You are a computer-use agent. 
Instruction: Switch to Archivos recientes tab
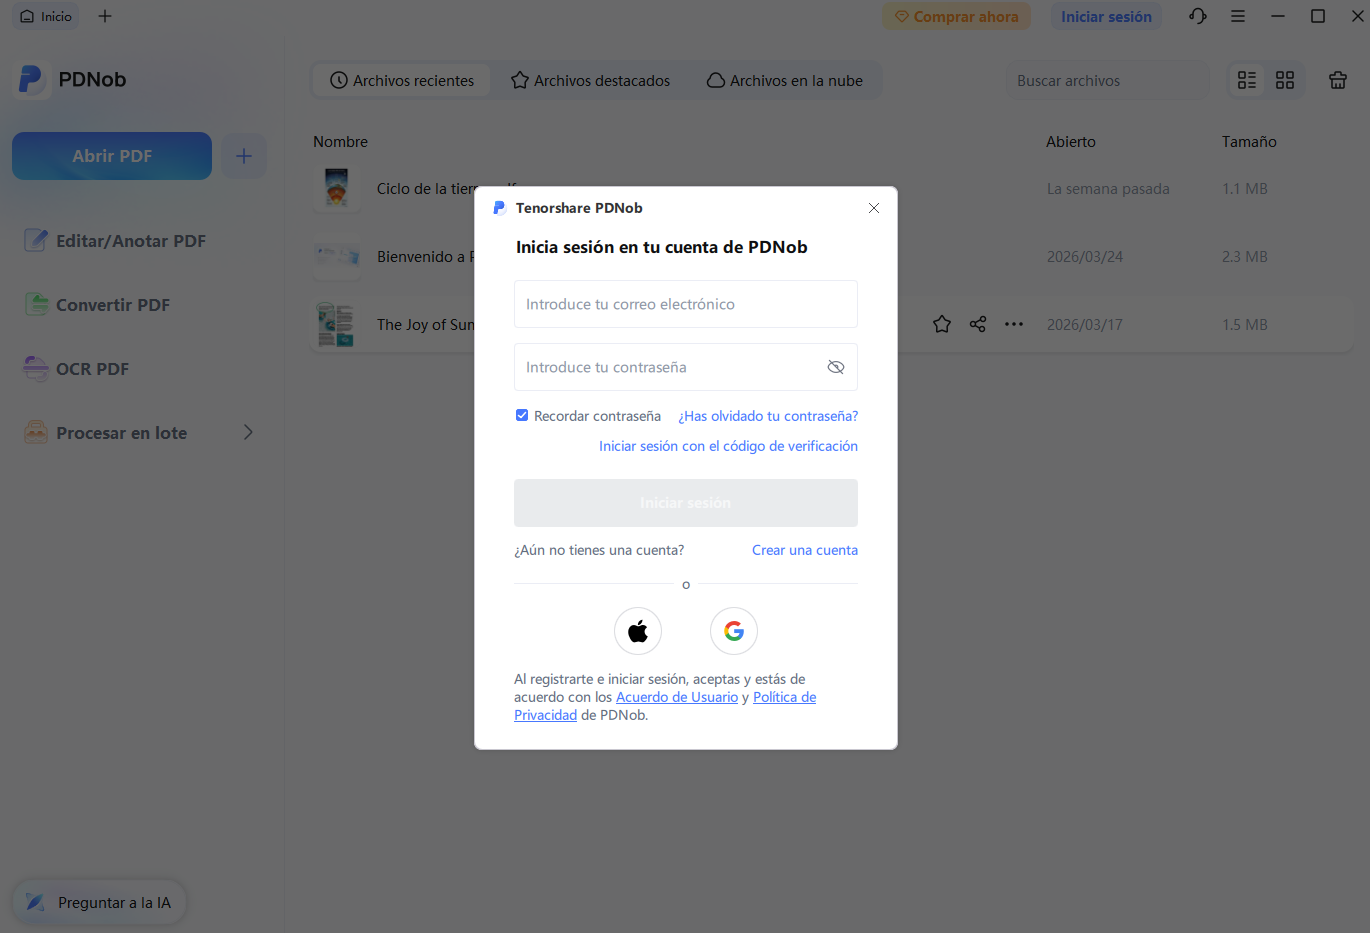[402, 81]
